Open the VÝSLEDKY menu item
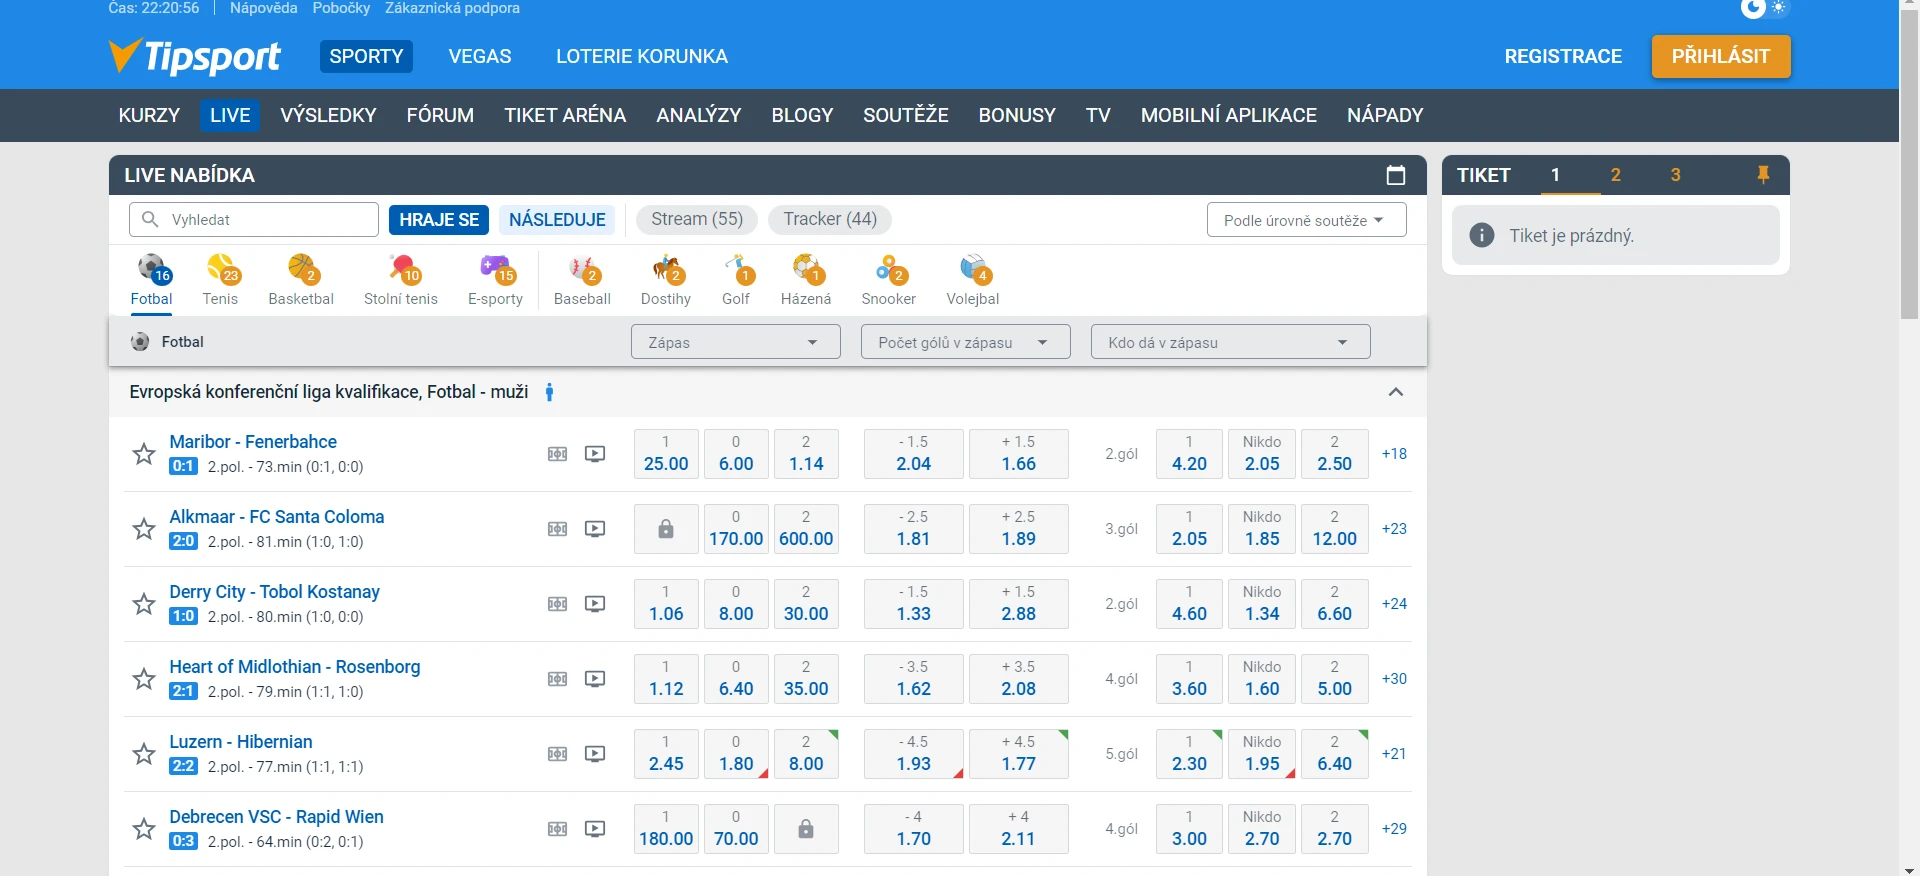The height and width of the screenshot is (876, 1920). 328,115
